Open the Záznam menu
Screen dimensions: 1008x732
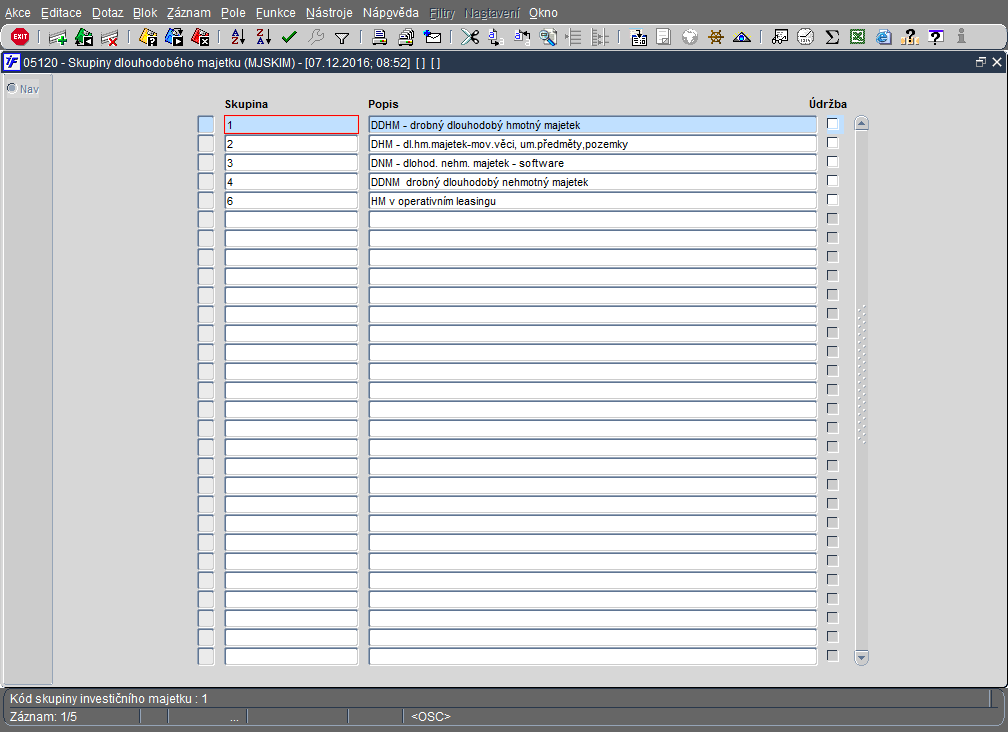click(x=188, y=13)
